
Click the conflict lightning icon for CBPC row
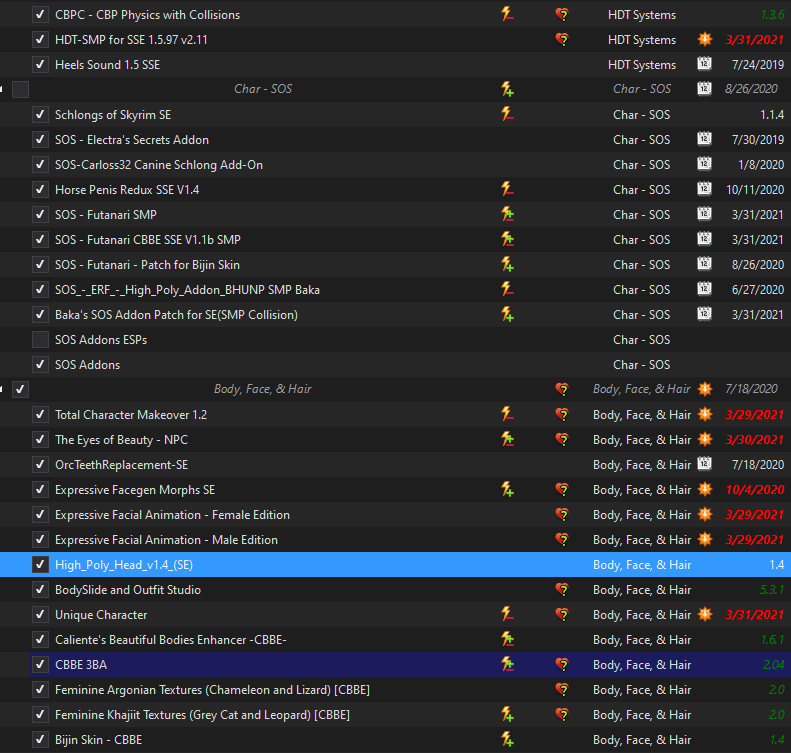tap(507, 14)
